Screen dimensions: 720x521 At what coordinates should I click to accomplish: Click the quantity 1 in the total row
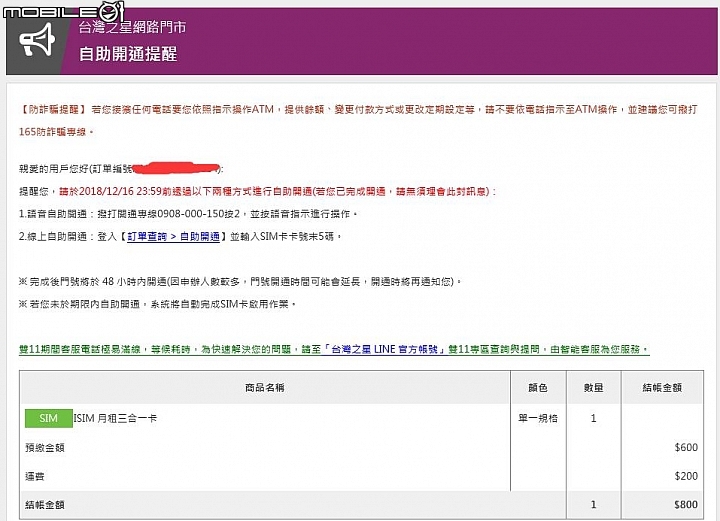click(x=593, y=505)
